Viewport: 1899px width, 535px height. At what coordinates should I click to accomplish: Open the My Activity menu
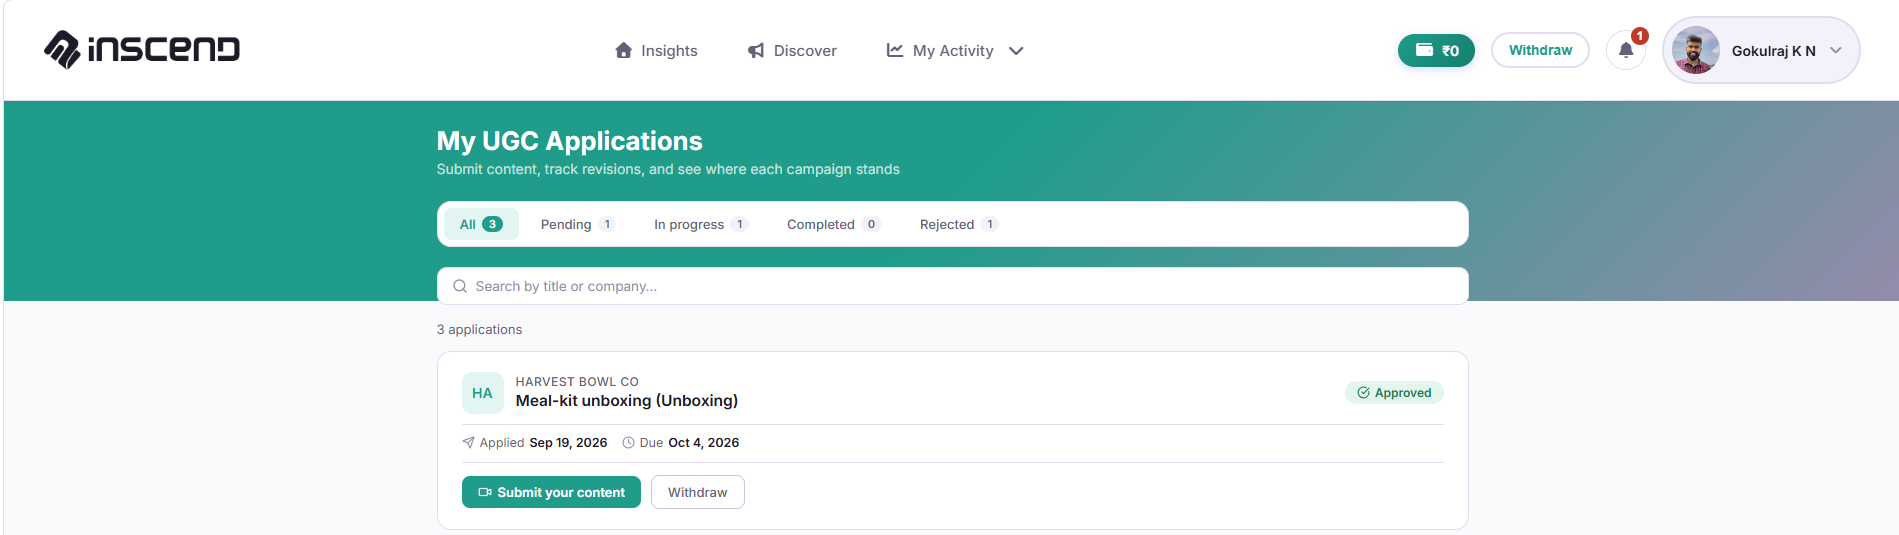(x=955, y=50)
